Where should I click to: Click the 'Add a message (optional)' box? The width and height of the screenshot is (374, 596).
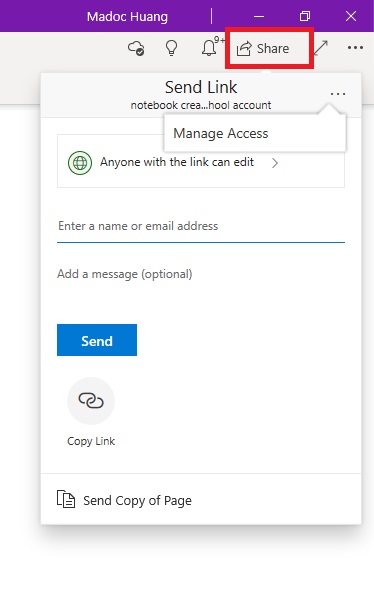201,274
